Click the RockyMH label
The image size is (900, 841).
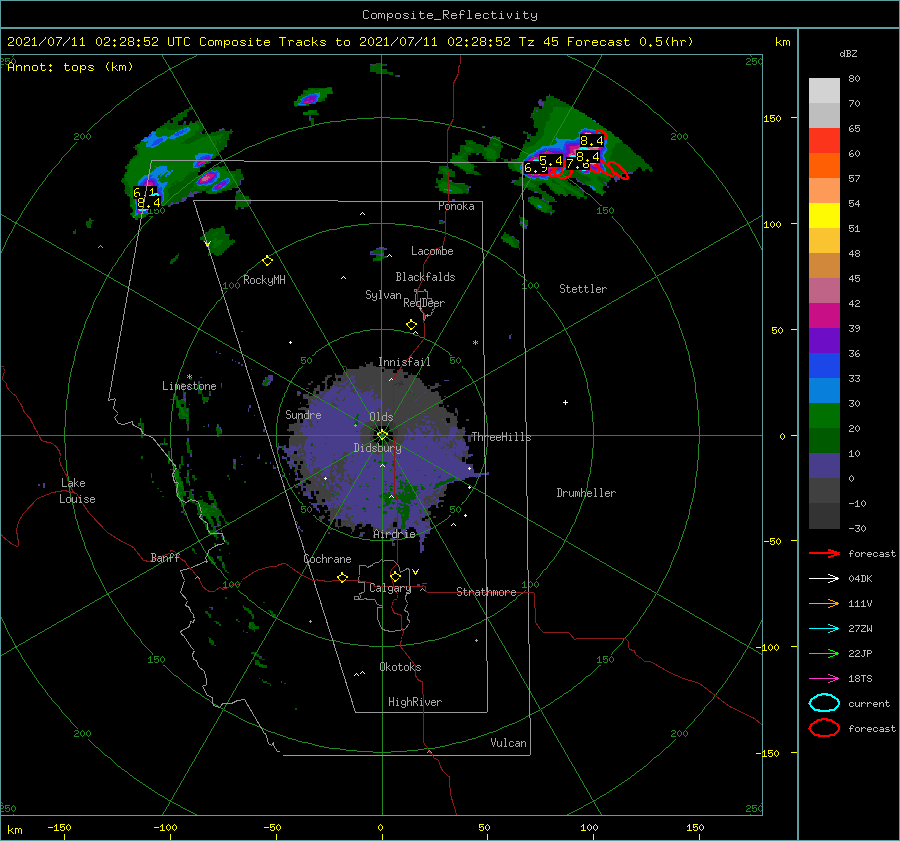(x=264, y=280)
